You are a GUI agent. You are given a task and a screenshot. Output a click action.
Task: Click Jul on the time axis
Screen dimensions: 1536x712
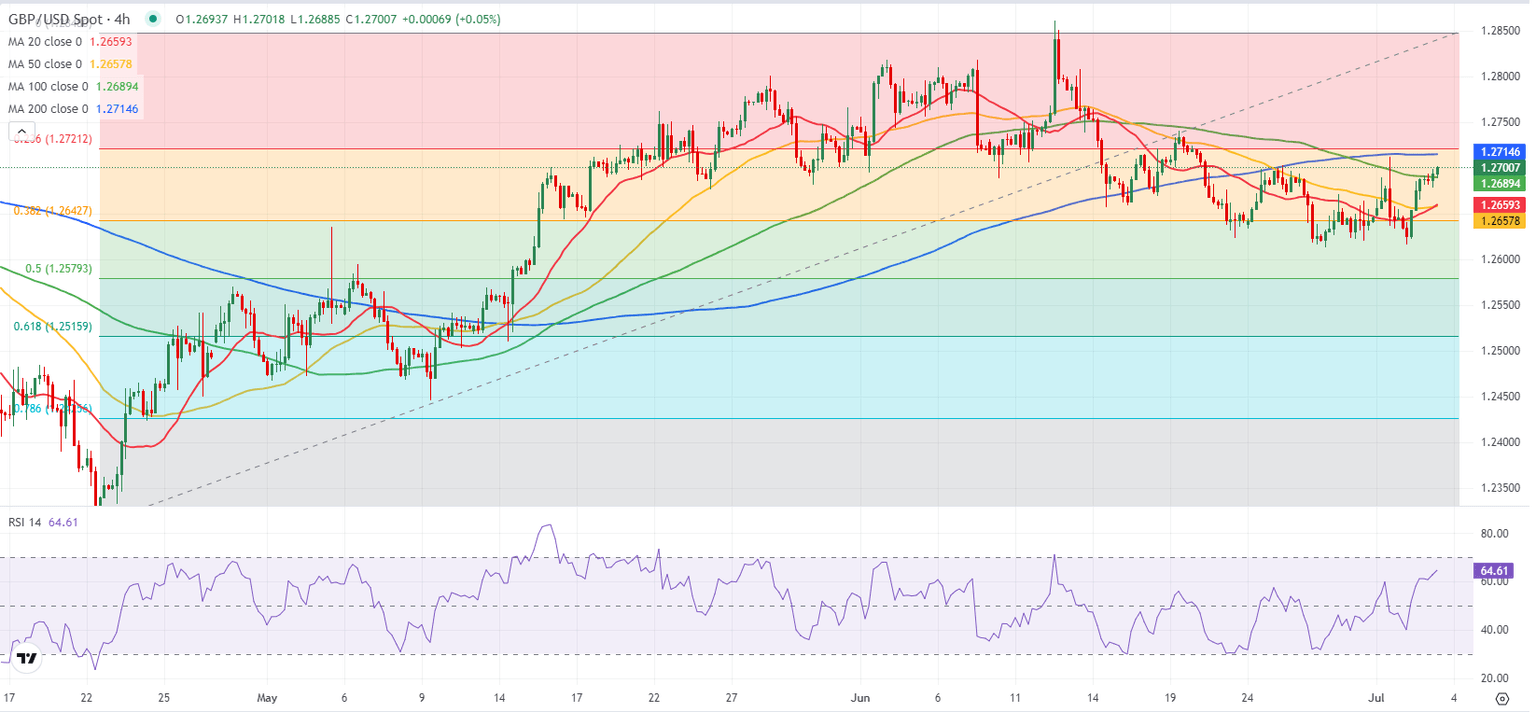tap(1375, 698)
